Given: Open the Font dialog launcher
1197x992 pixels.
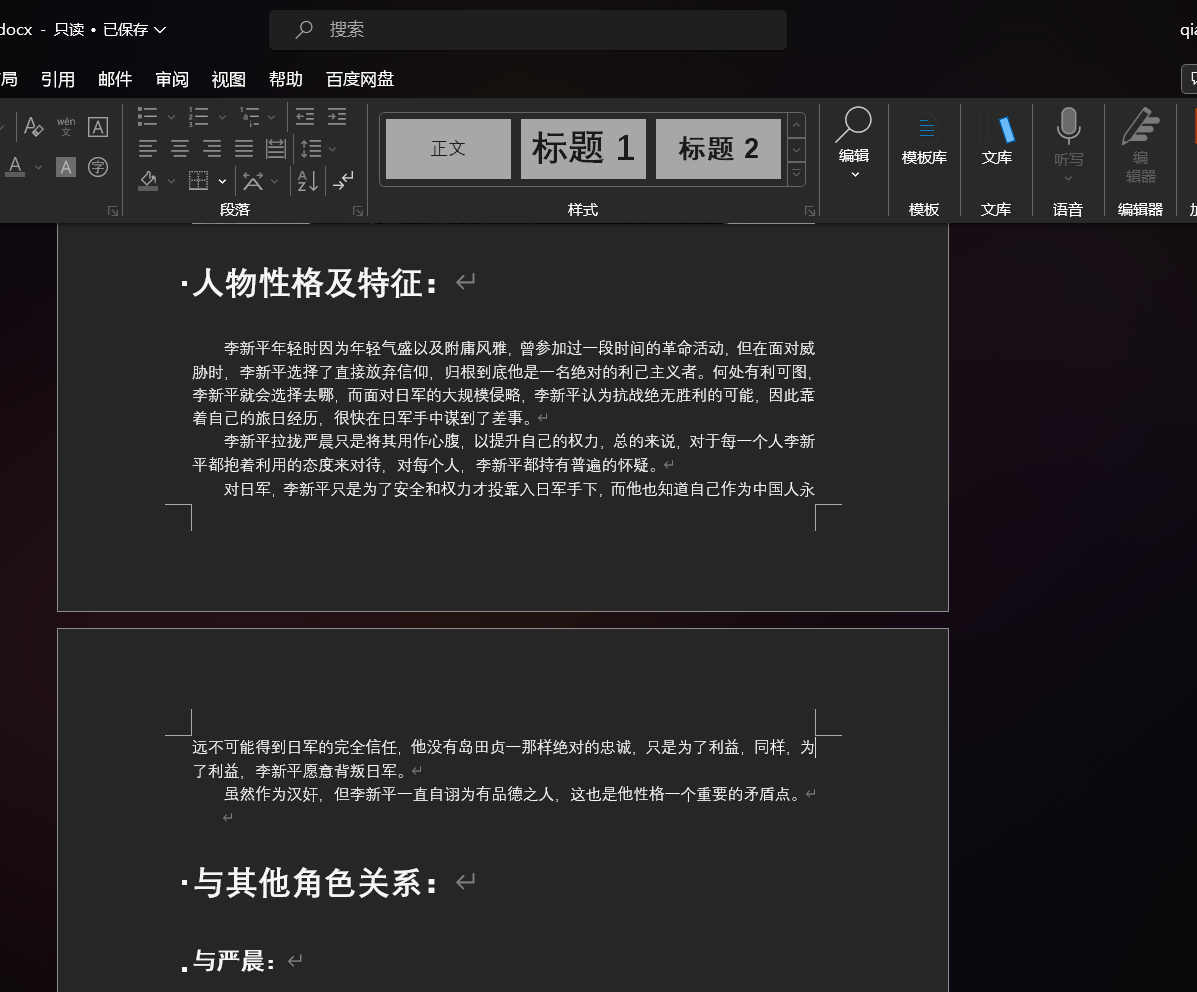Looking at the screenshot, I should tap(113, 211).
